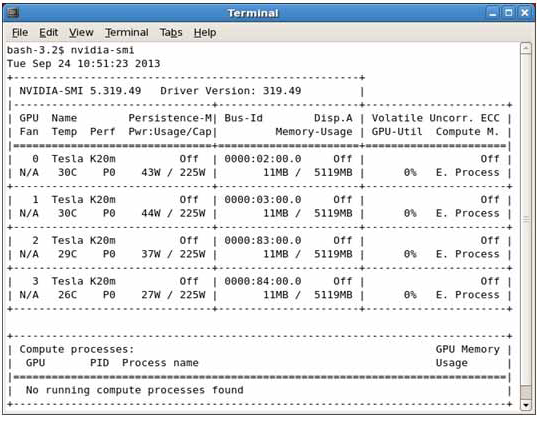
Task: Click bus id '0000:02:00.0'
Action: [x=263, y=159]
